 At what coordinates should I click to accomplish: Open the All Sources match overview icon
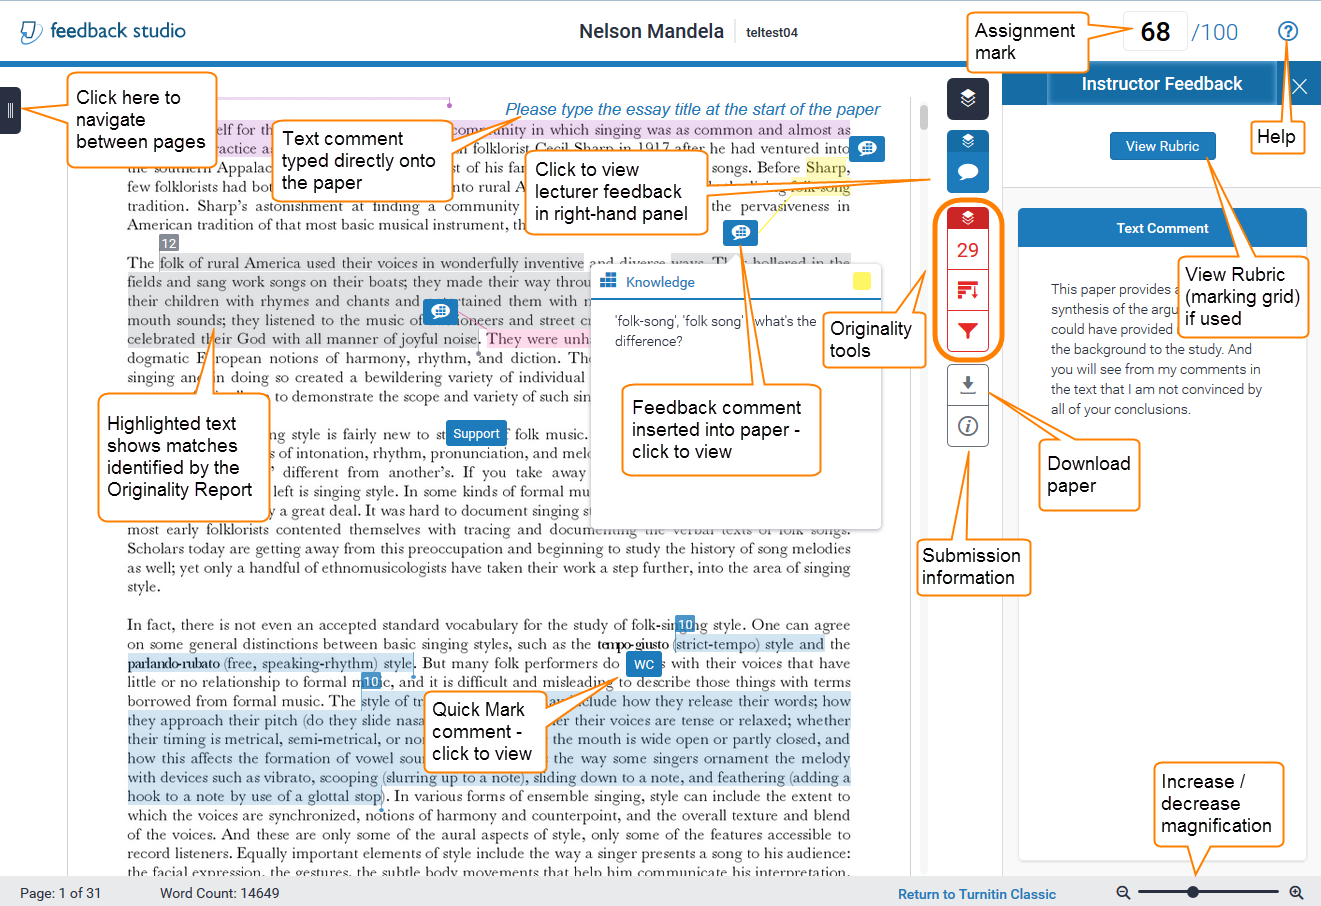tap(967, 289)
